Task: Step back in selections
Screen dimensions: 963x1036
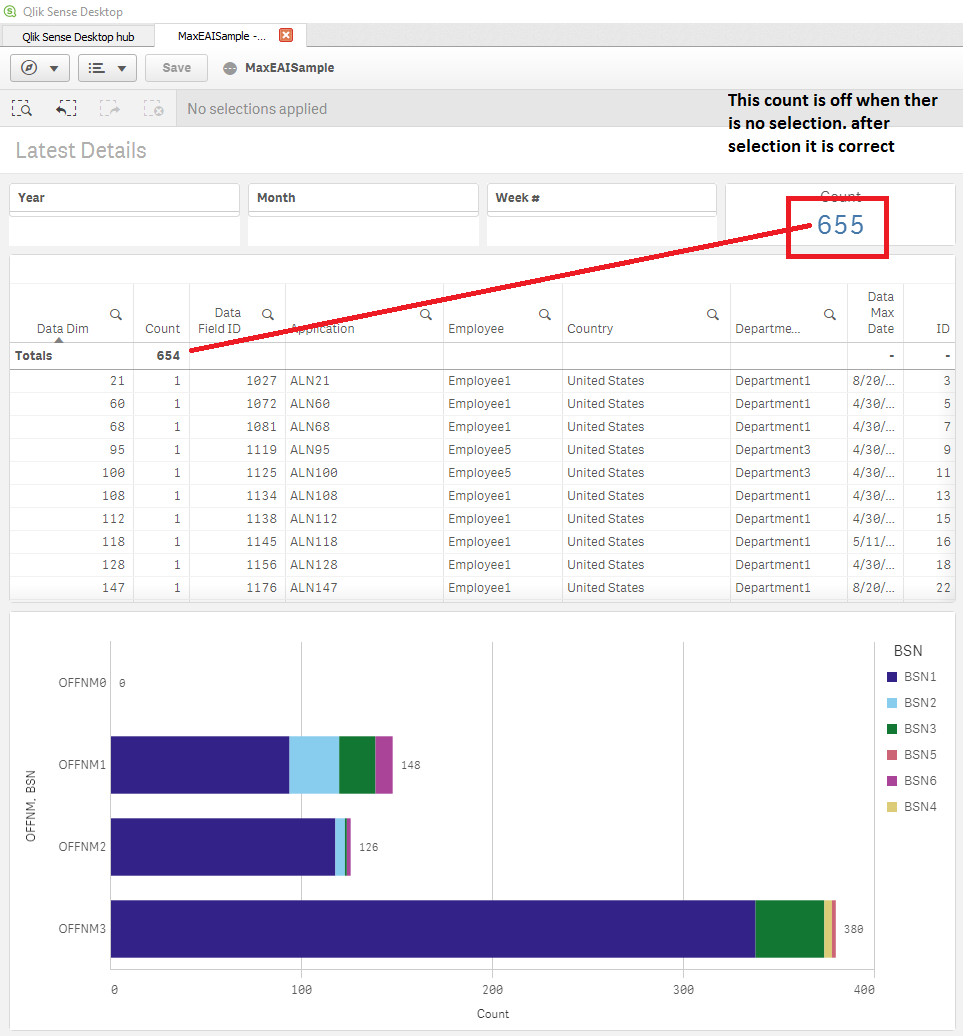Action: pos(66,109)
